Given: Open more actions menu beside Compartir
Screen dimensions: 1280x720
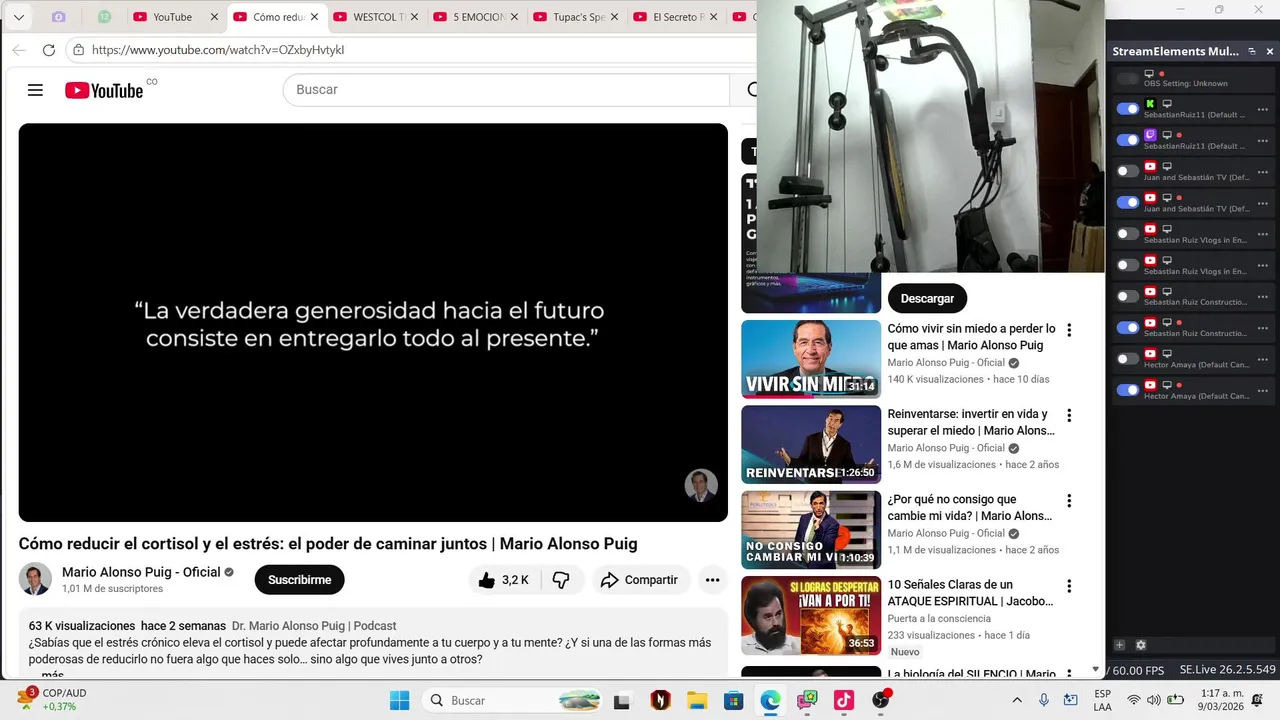Looking at the screenshot, I should (712, 580).
